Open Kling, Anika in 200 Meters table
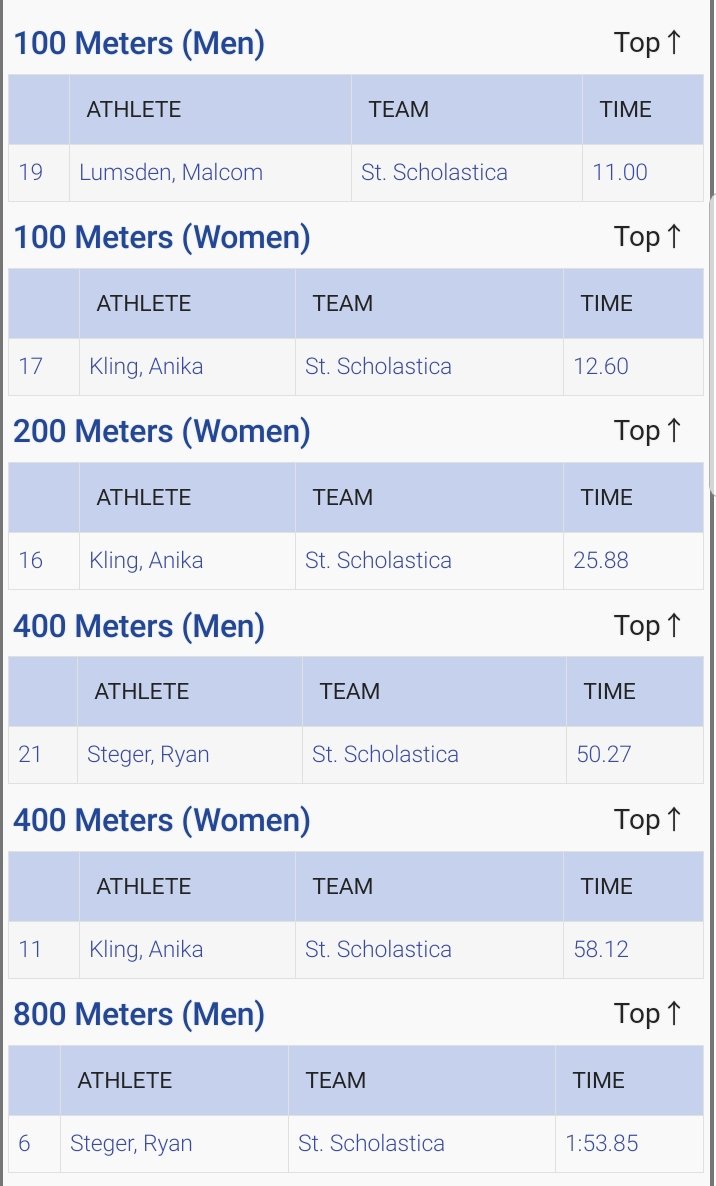Image resolution: width=716 pixels, height=1186 pixels. point(146,560)
